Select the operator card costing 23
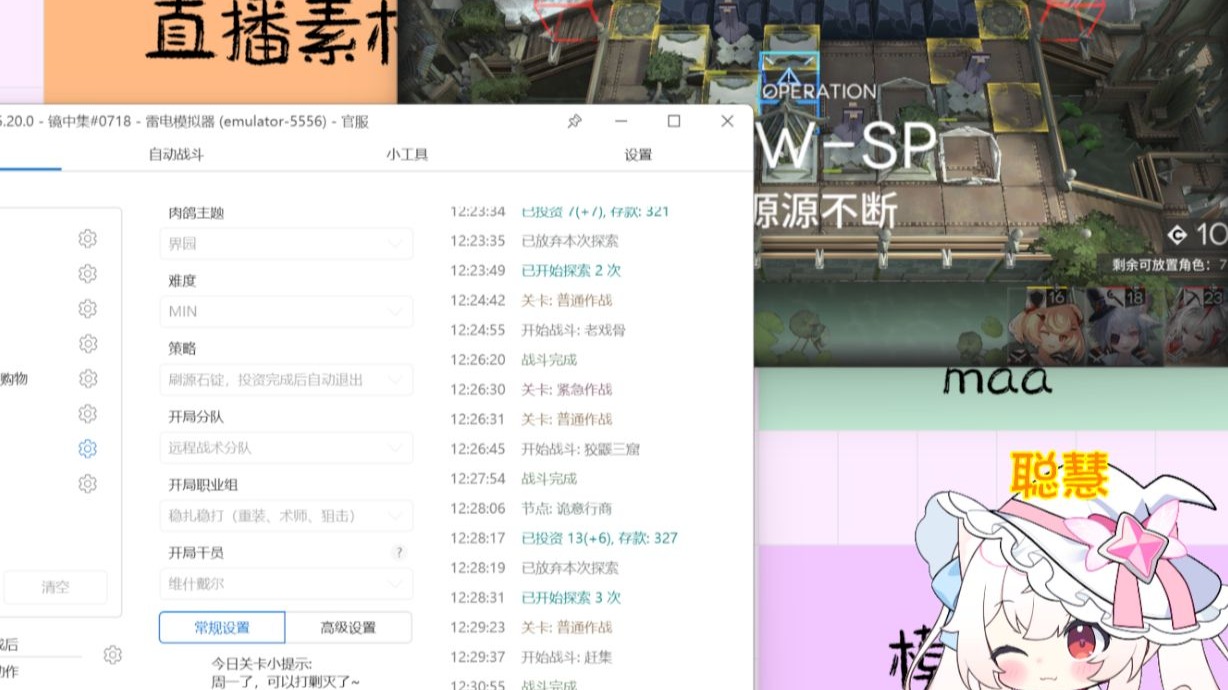 pyautogui.click(x=1197, y=326)
